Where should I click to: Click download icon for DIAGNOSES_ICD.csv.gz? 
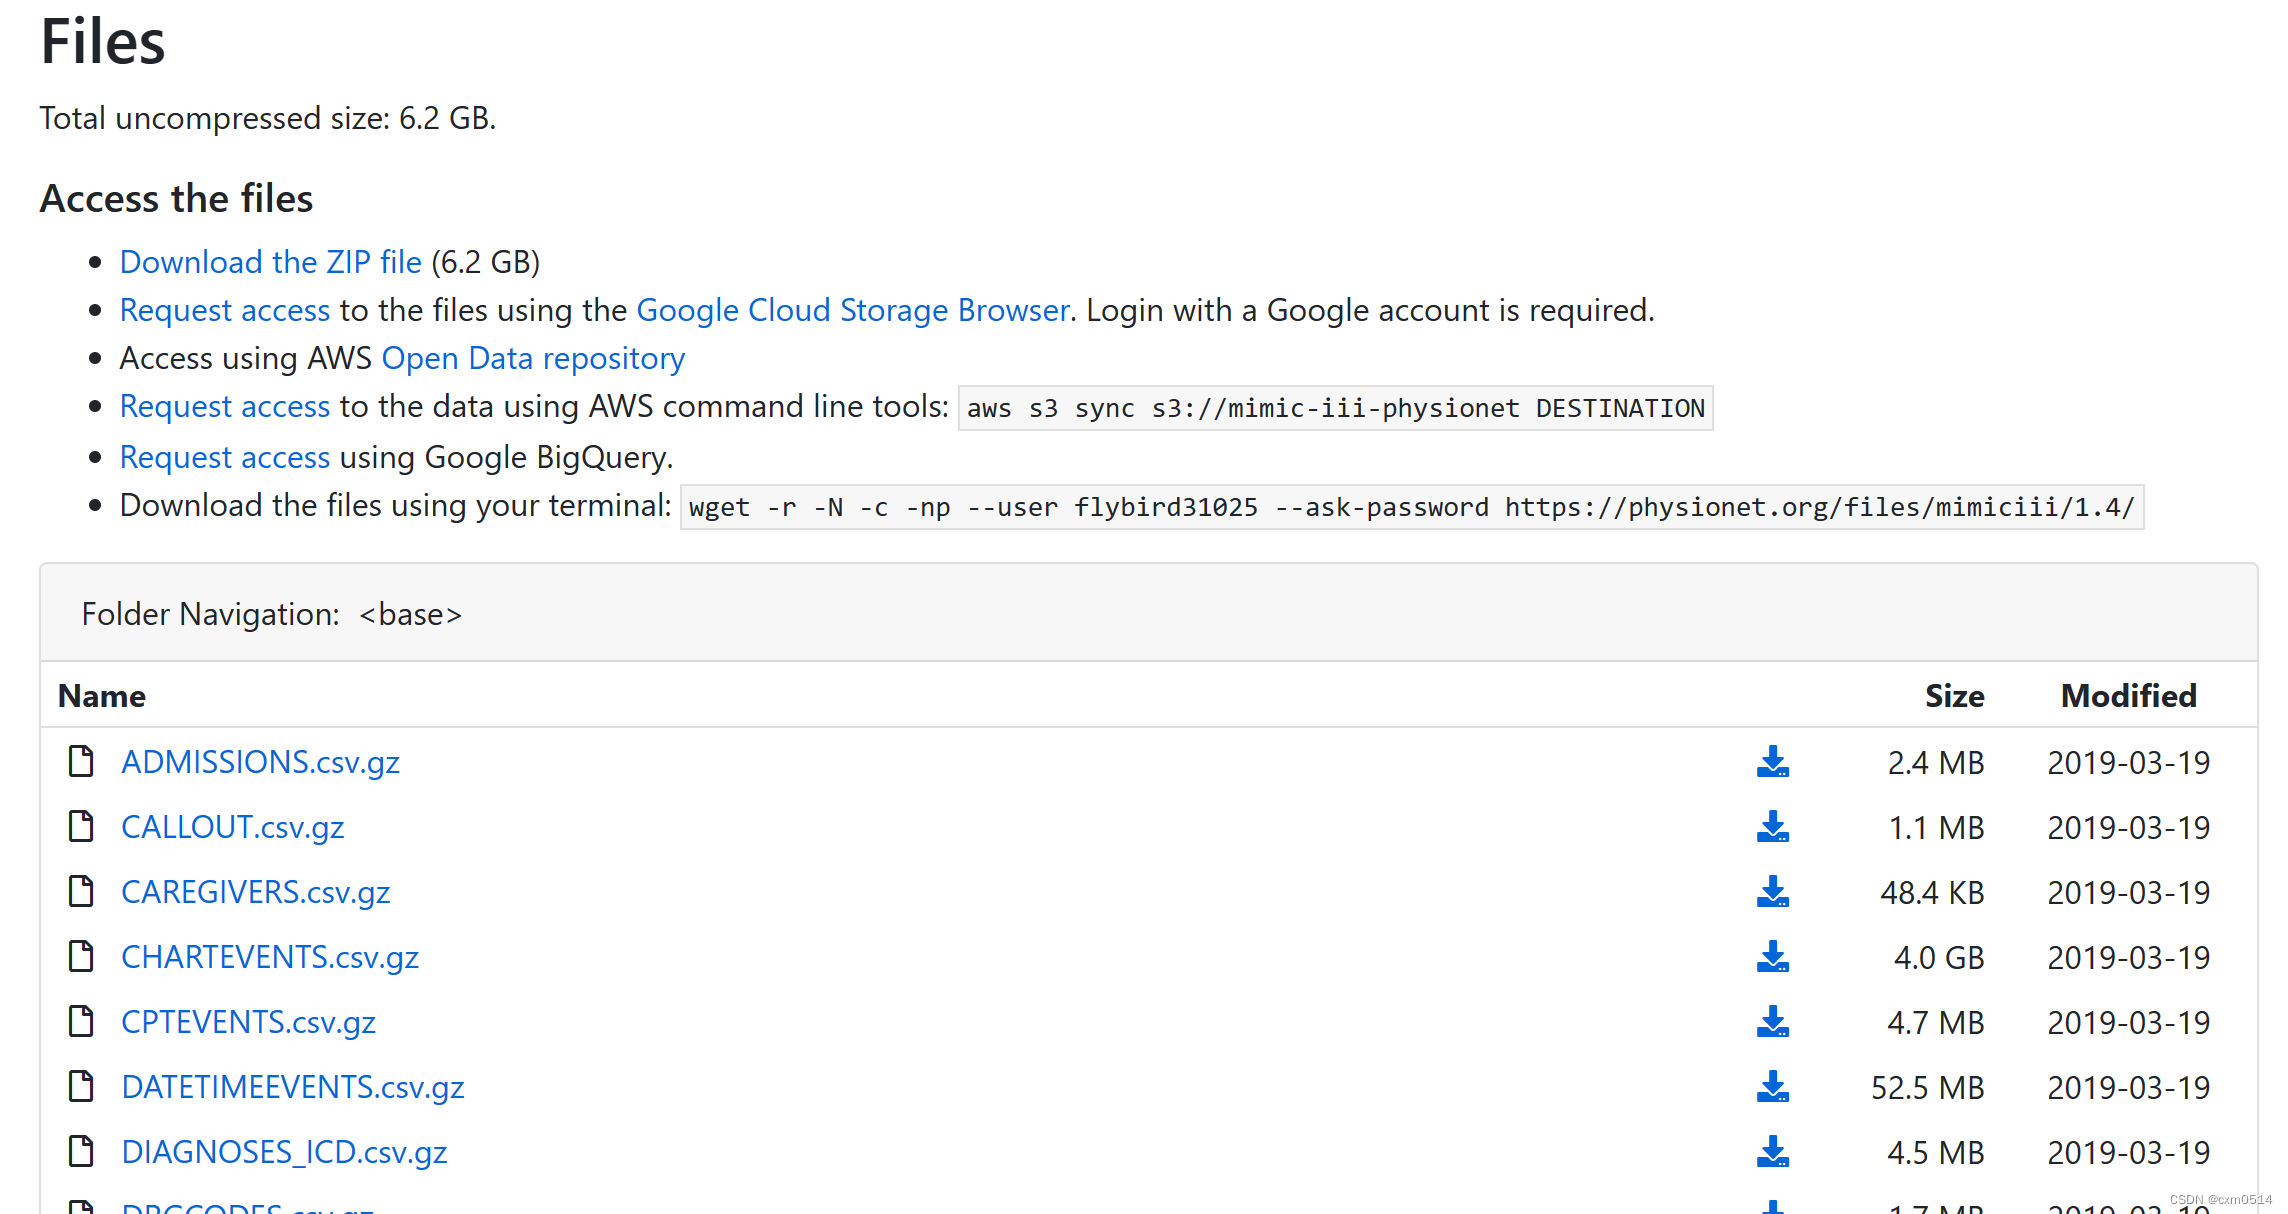point(1772,1152)
